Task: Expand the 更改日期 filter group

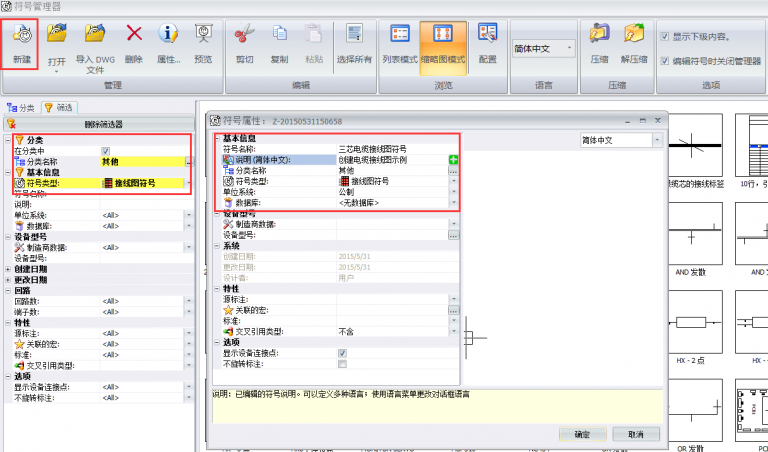Action: (8, 280)
